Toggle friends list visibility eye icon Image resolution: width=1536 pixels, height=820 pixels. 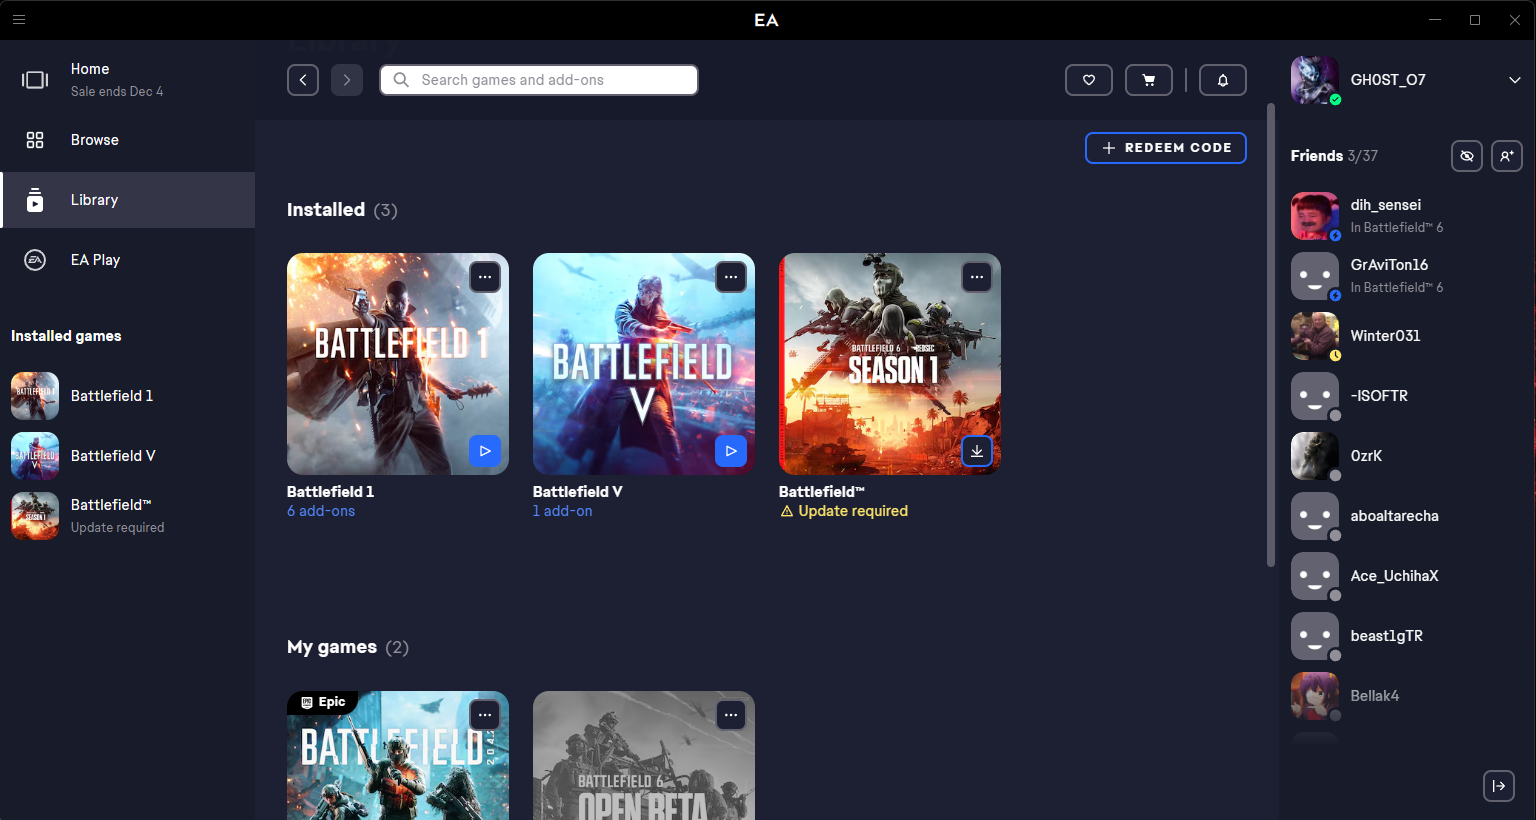[x=1467, y=156]
